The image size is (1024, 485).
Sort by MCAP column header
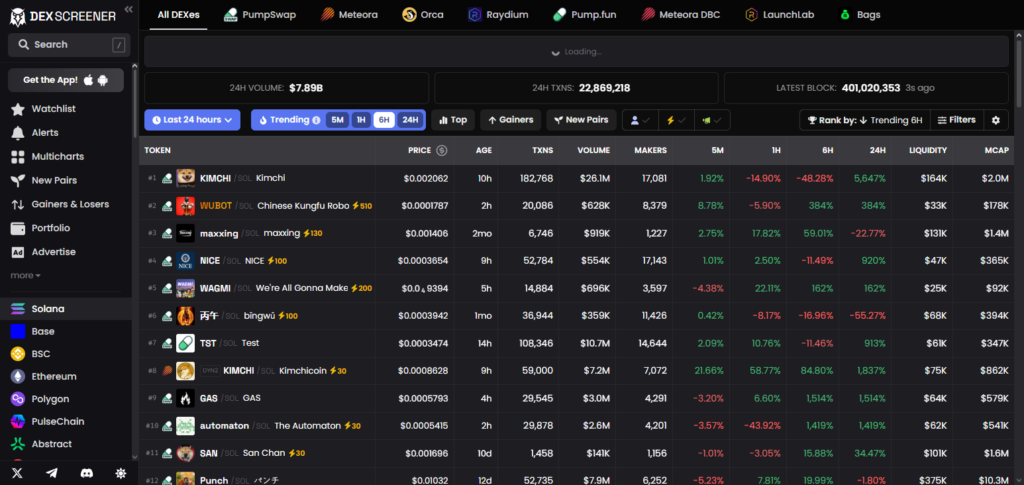coord(997,150)
